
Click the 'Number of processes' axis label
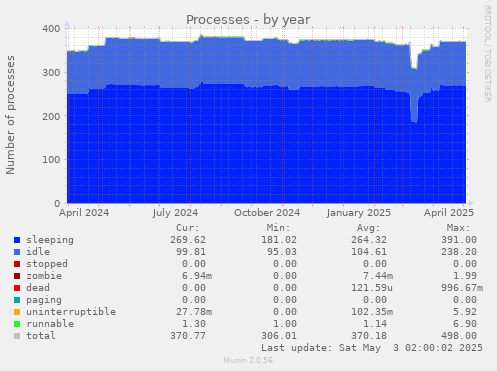coord(11,115)
